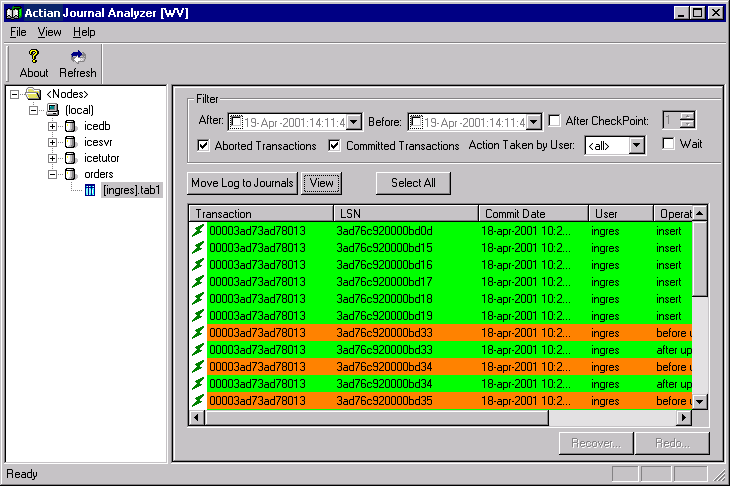Viewport: 730px width, 486px height.
Task: Click the icedb database icon
Action: (70, 126)
